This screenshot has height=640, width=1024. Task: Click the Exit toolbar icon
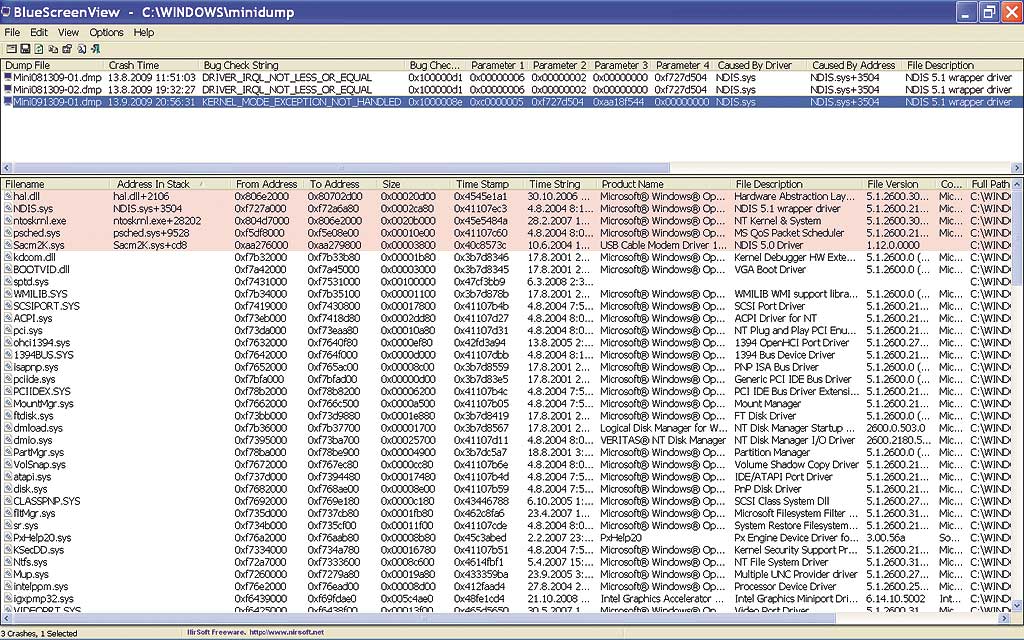[95, 49]
